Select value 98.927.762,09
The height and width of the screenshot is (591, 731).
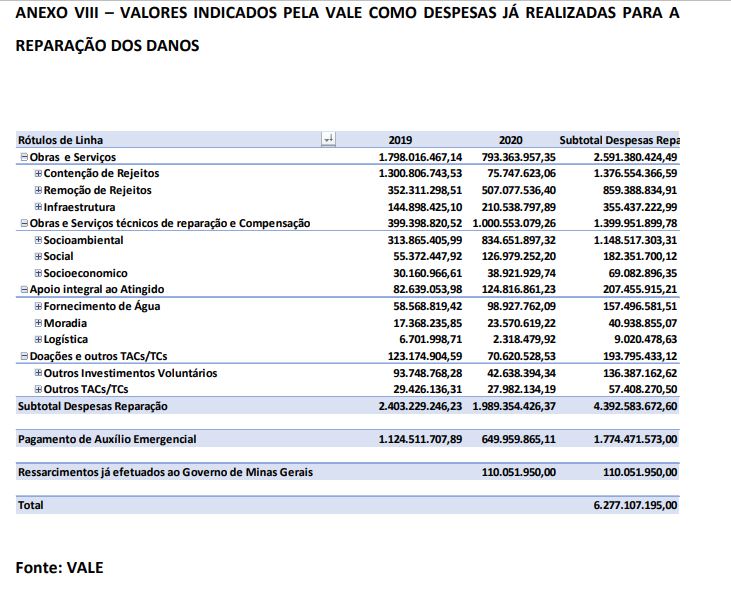(x=522, y=306)
